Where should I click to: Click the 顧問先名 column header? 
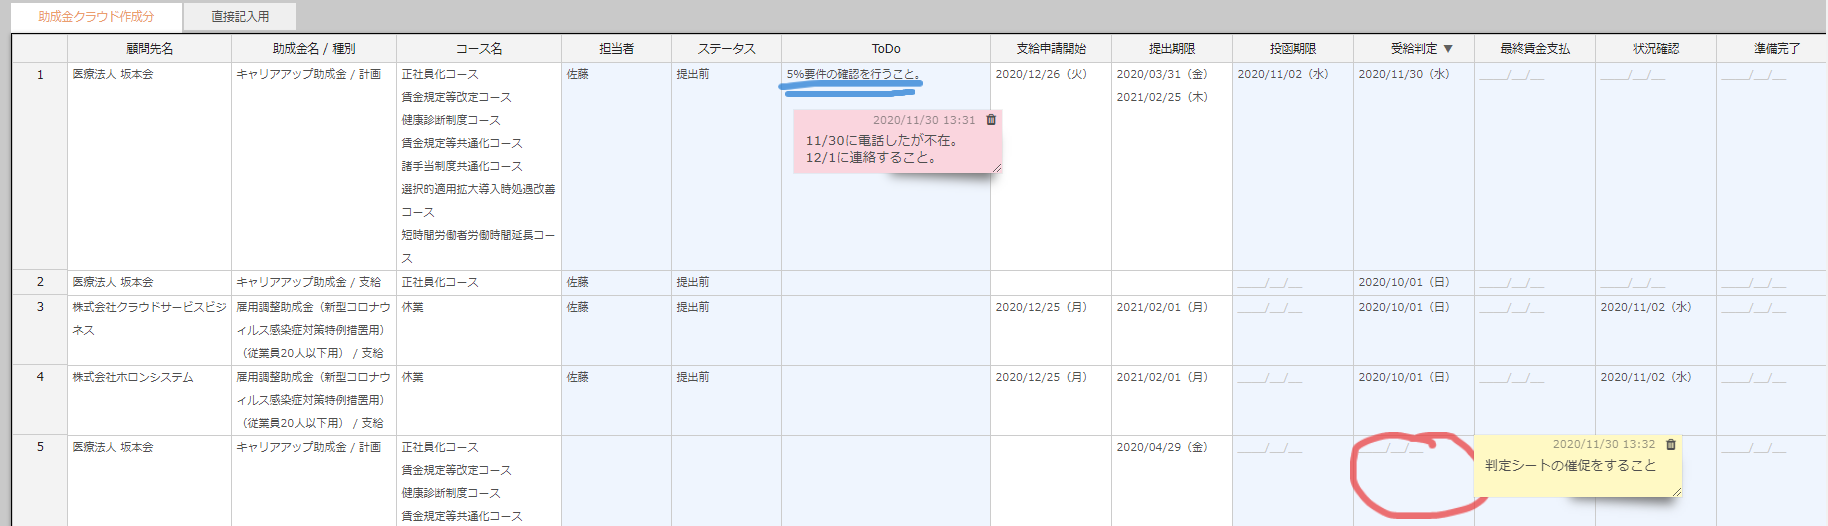(149, 49)
